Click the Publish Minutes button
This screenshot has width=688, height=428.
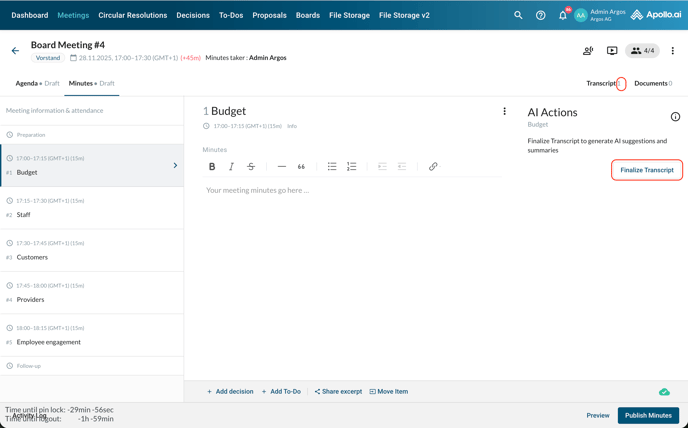(x=648, y=415)
